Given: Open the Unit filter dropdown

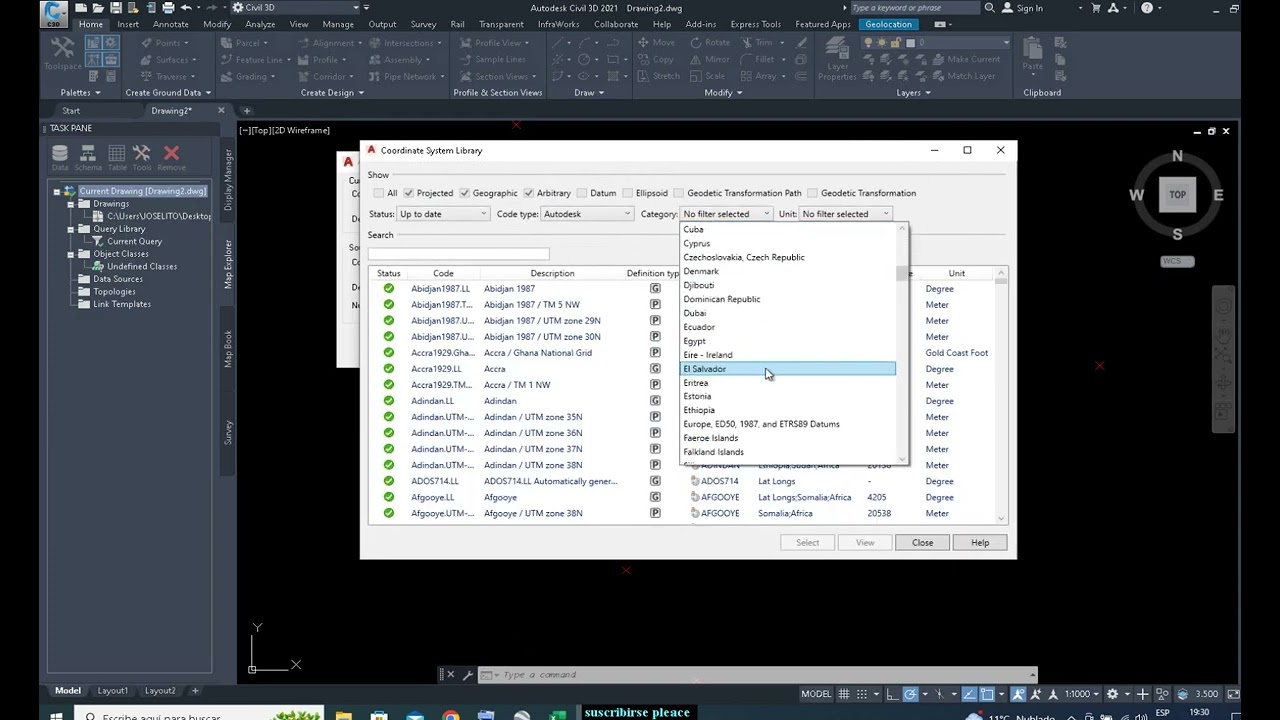Looking at the screenshot, I should coord(845,214).
